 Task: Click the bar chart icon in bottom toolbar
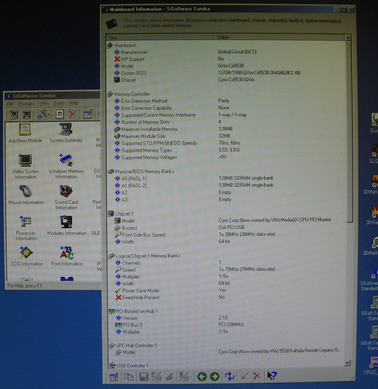point(169,377)
